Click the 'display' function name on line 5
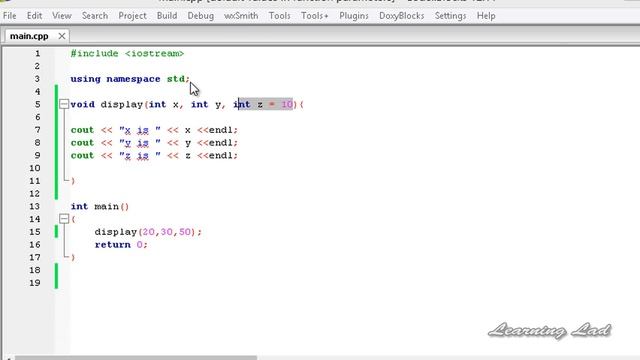The image size is (640, 360). [x=122, y=104]
